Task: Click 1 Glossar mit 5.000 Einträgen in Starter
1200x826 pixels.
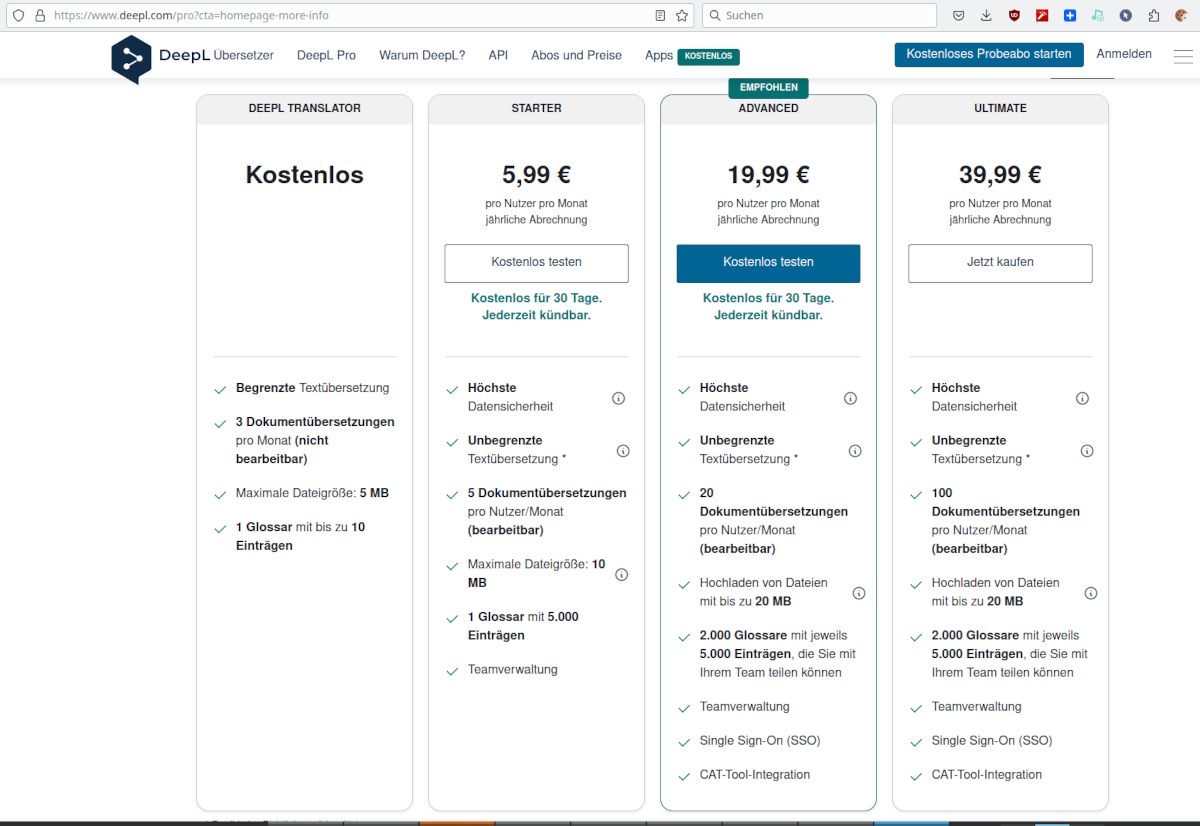Action: point(523,626)
